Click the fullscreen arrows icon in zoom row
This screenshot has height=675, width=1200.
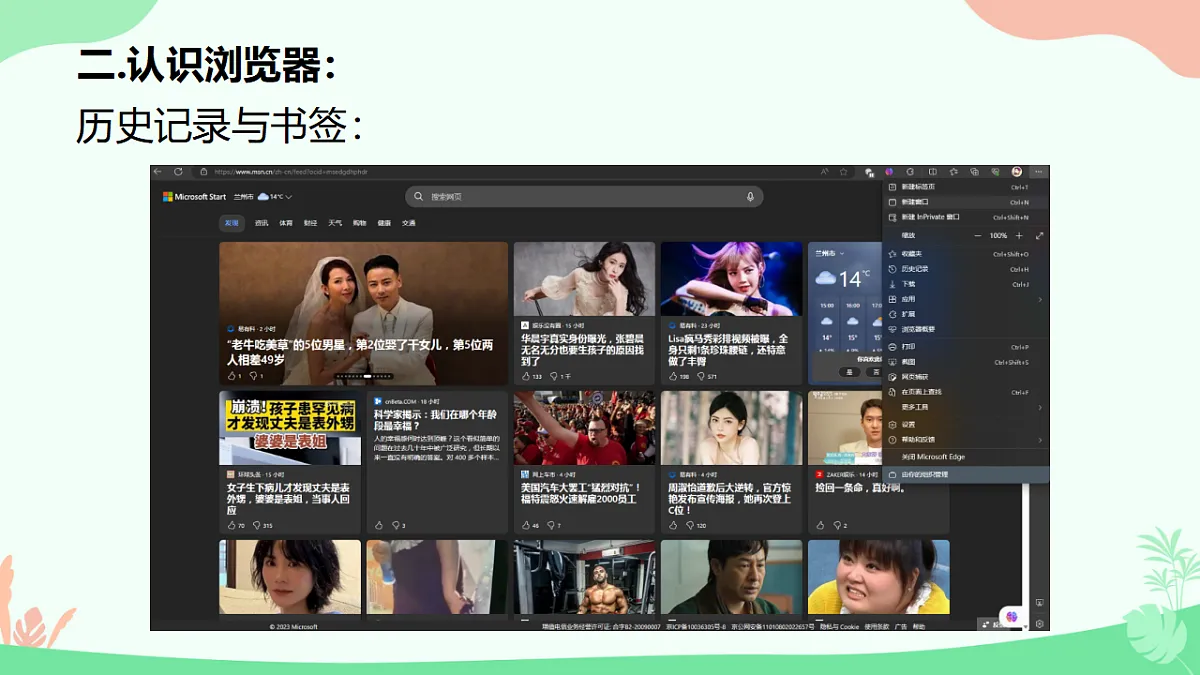(x=1040, y=236)
